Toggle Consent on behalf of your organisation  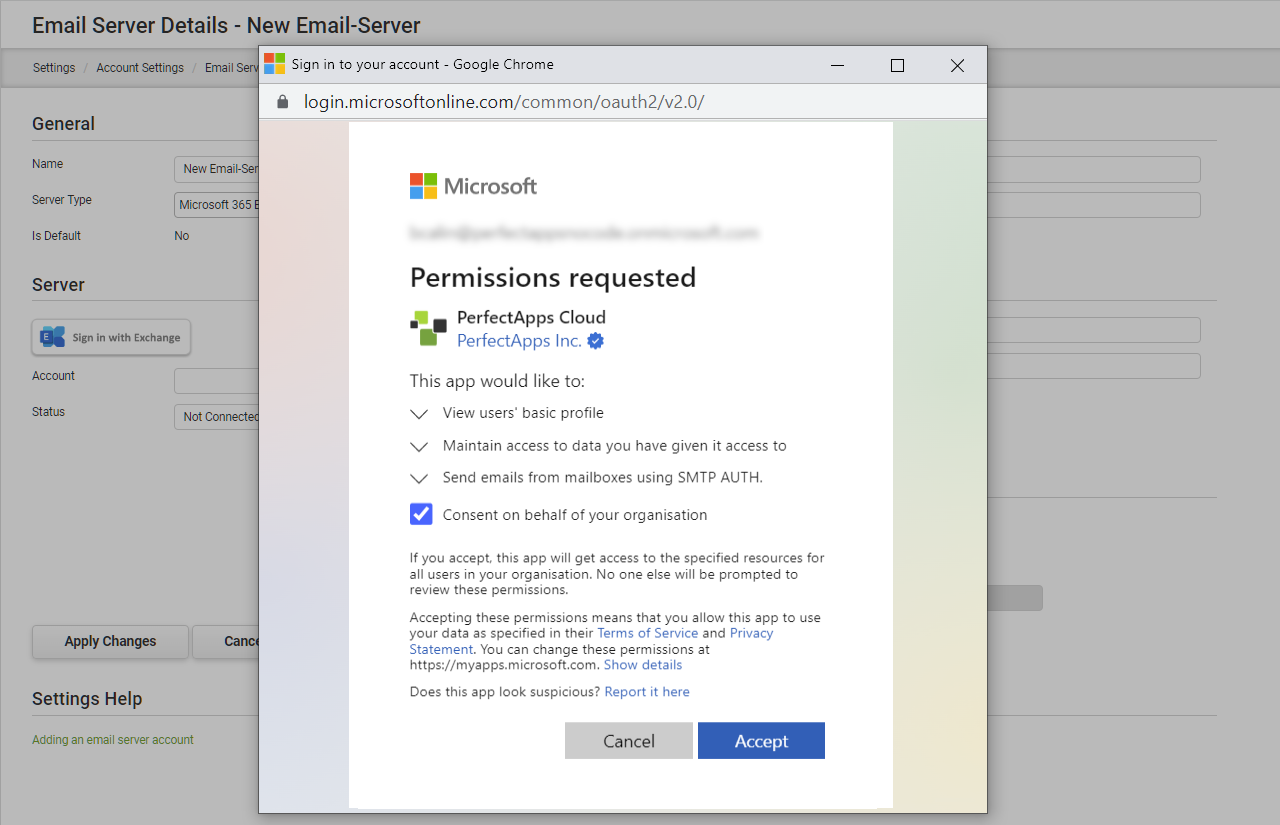click(x=421, y=514)
